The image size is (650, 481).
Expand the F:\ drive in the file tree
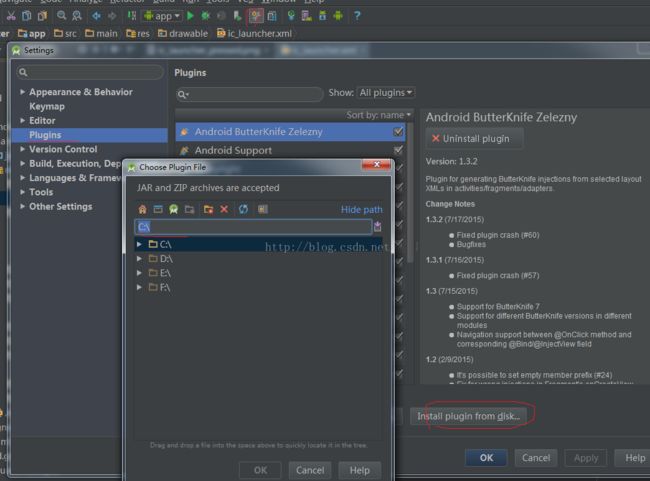coord(139,287)
